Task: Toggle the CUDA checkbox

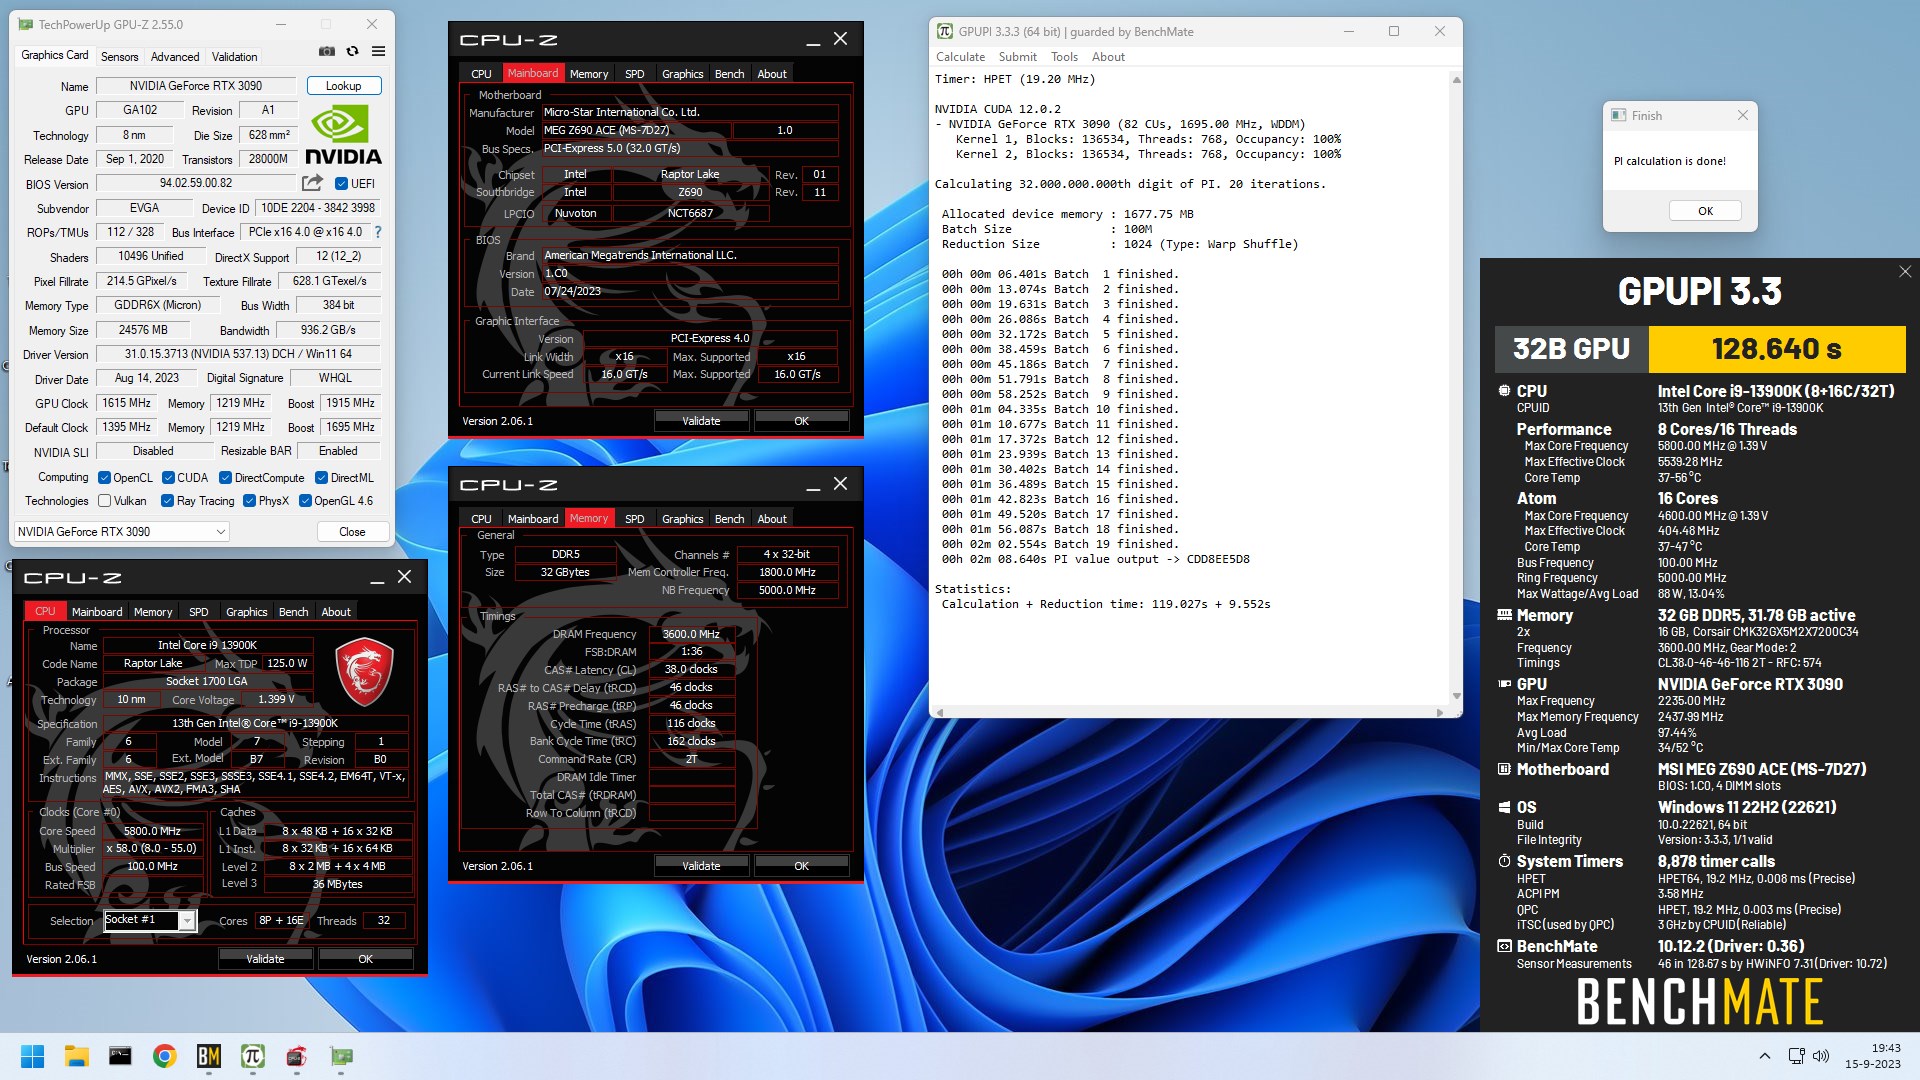Action: pos(168,478)
